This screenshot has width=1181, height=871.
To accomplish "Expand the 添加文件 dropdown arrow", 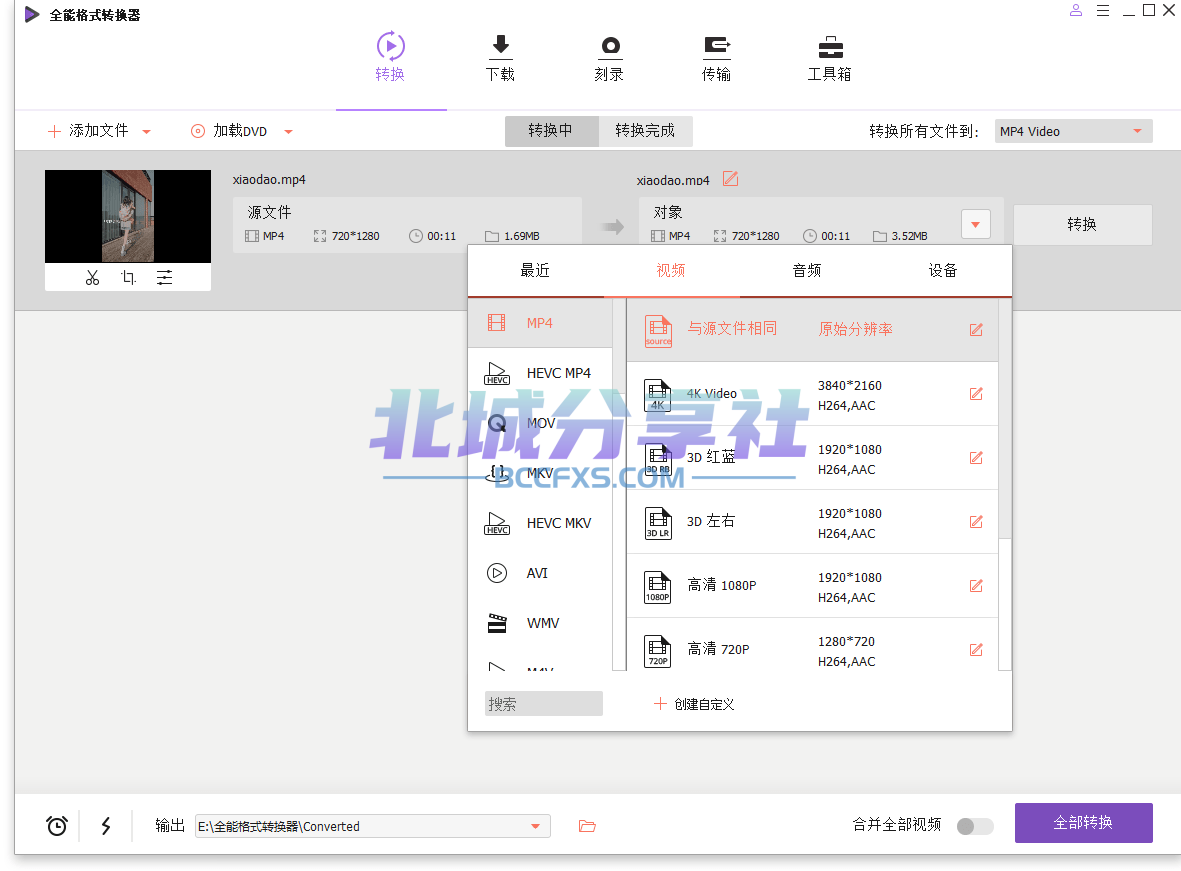I will [147, 132].
